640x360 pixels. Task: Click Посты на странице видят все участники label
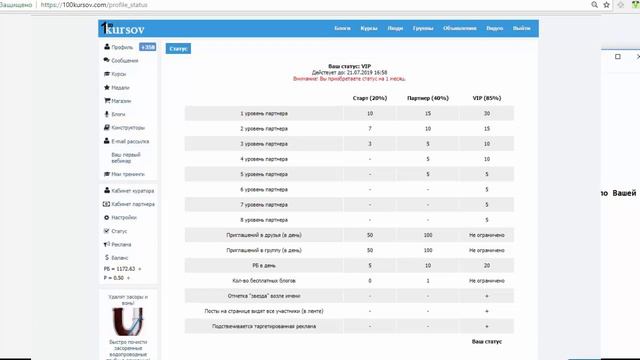pos(264,311)
